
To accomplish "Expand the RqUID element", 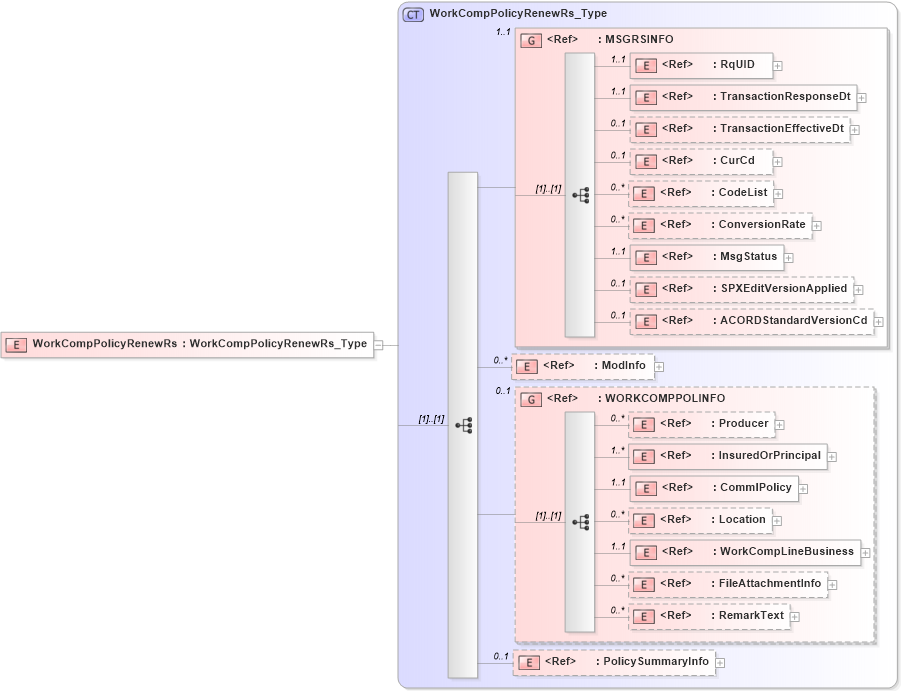I will [x=776, y=65].
